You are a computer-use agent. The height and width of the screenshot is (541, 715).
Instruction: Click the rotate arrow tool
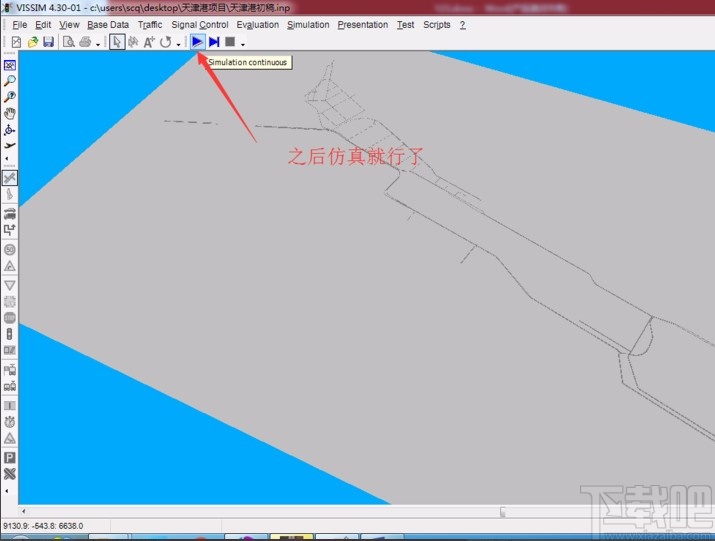click(x=165, y=42)
